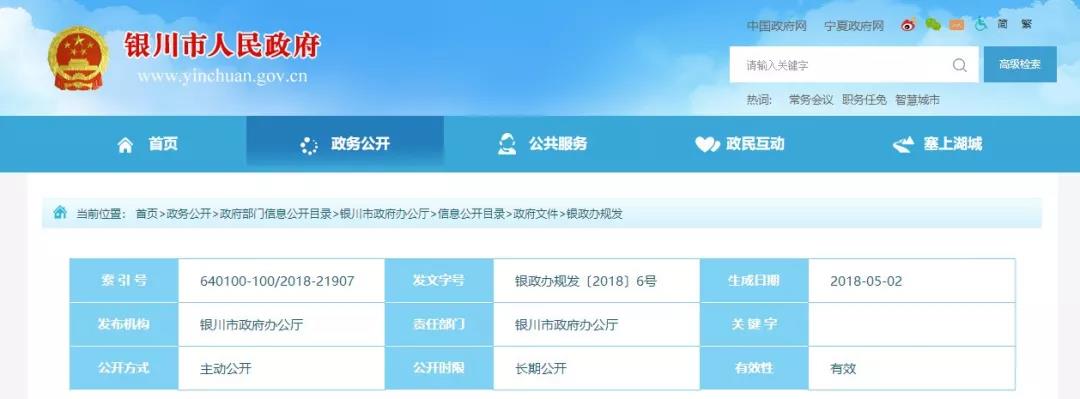Click the hearts icon beside 政民互动
1080x399 pixels.
(x=707, y=145)
